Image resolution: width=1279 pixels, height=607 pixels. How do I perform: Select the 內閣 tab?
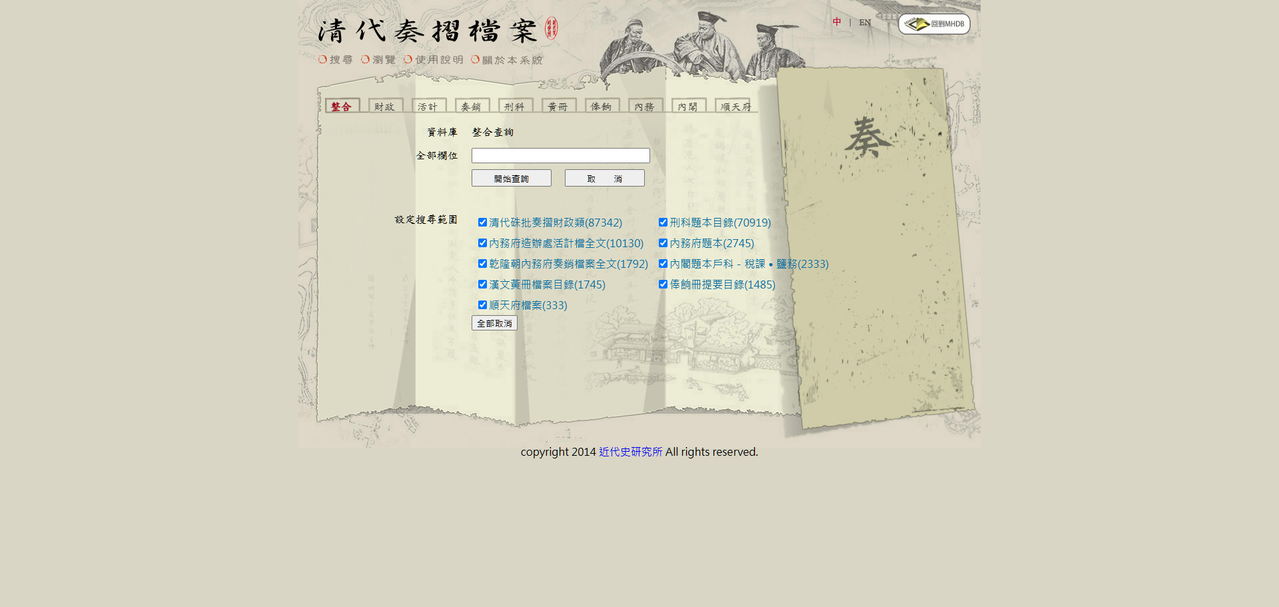689,106
